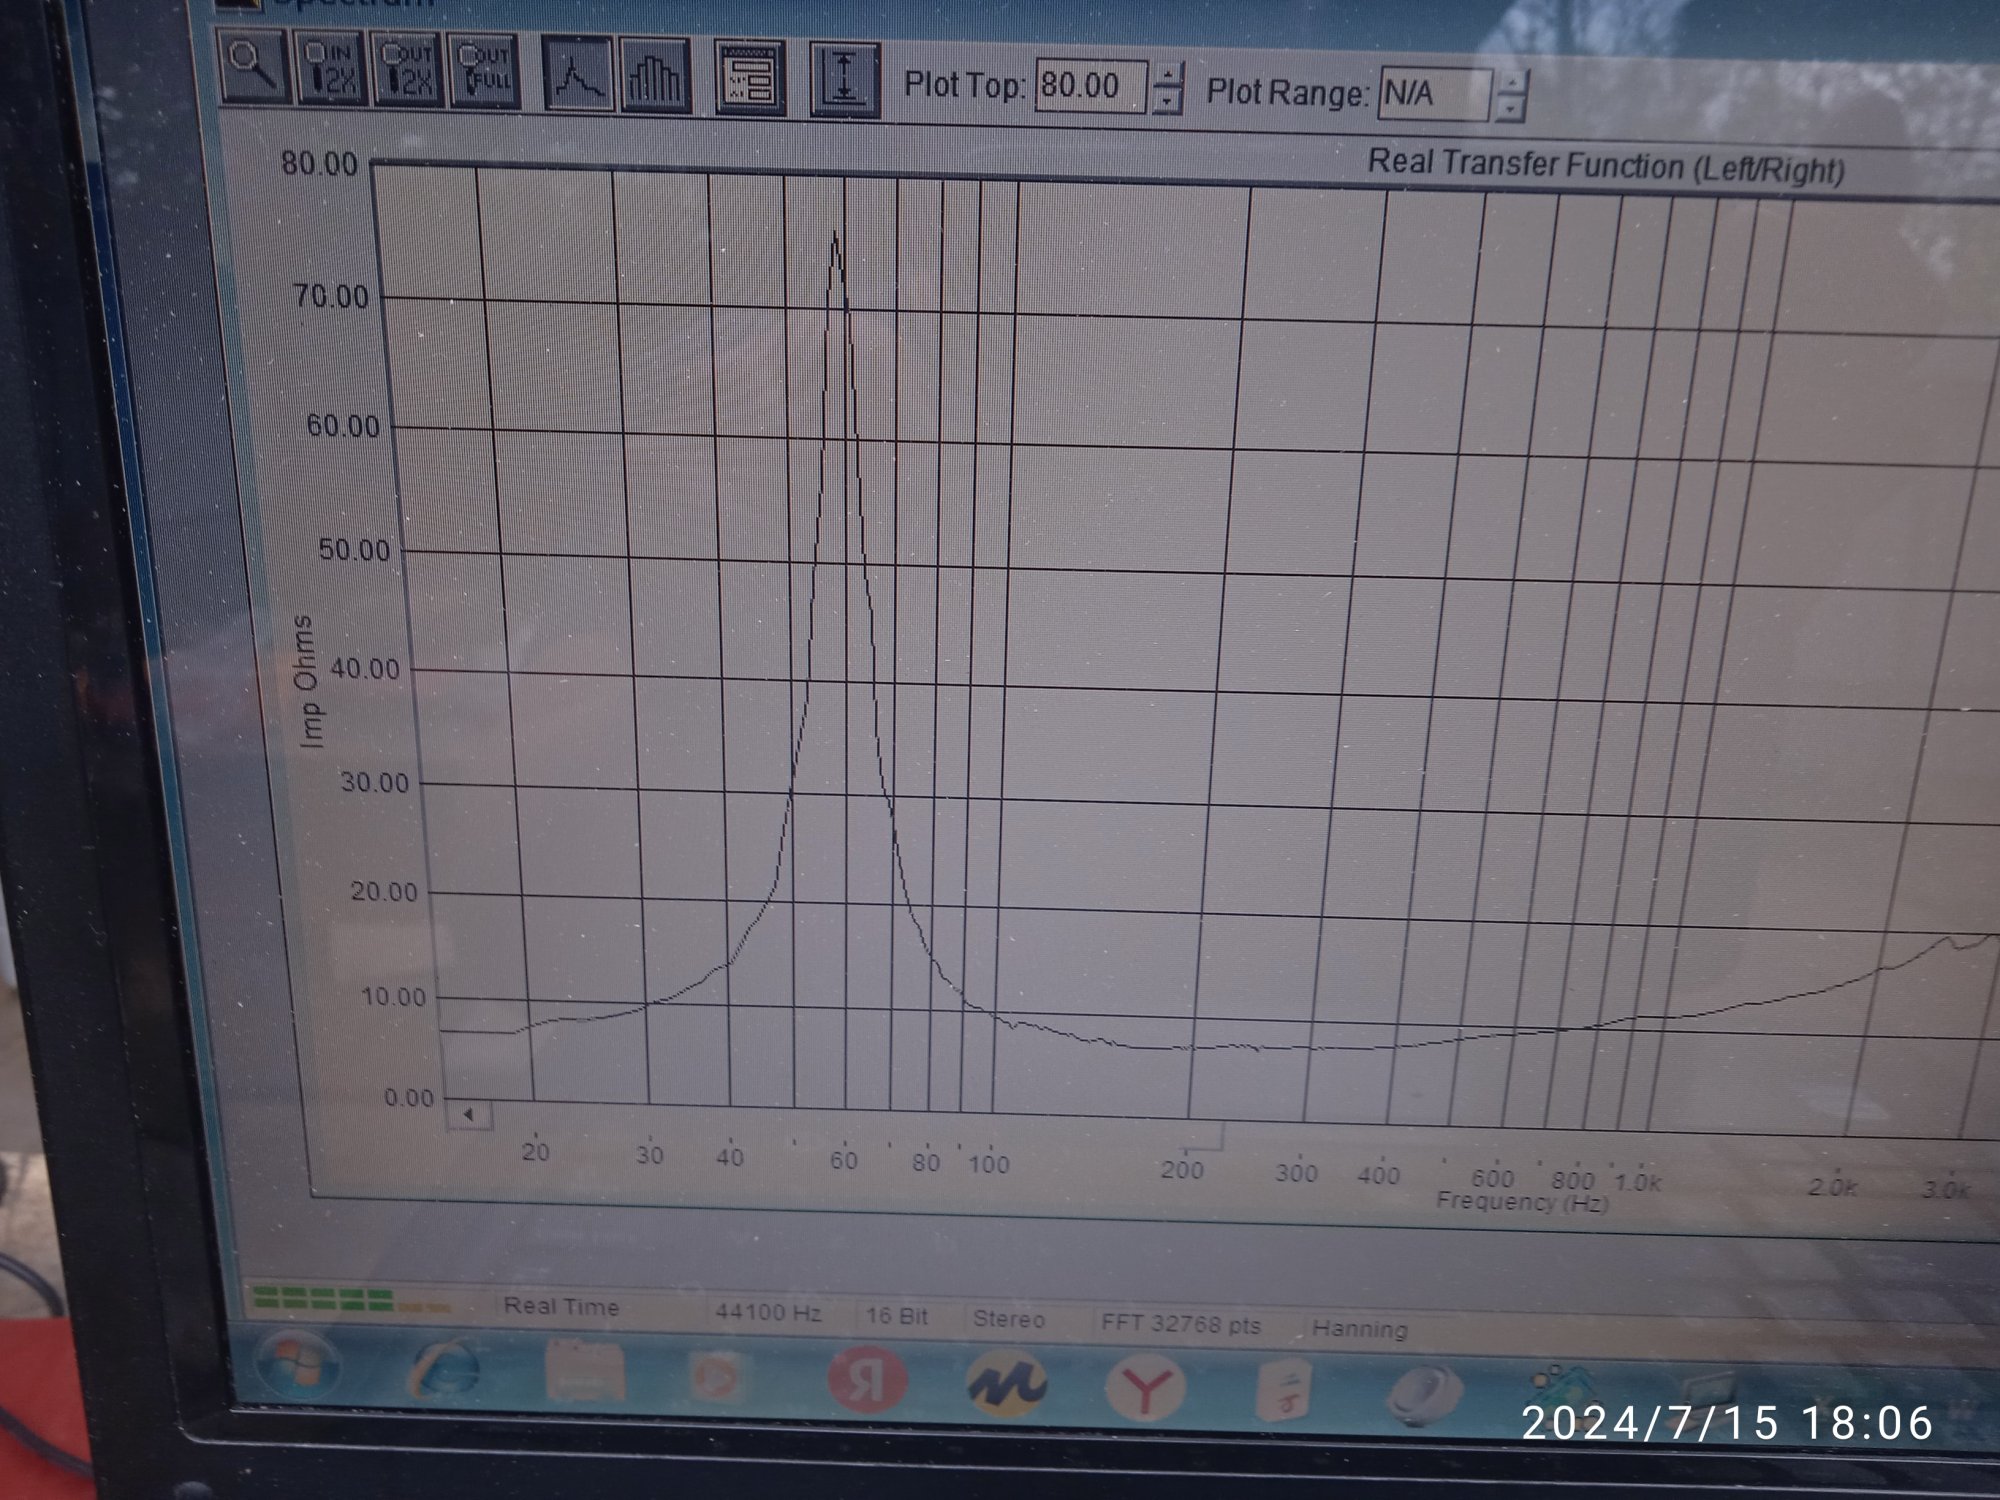Click the Plot Range N/A field

coord(1433,95)
